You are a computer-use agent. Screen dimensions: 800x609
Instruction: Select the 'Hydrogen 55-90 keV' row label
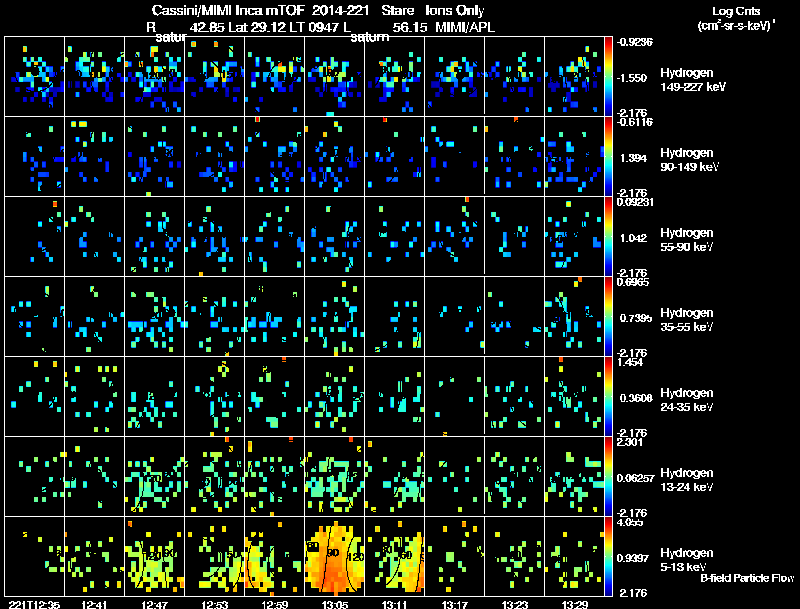pos(687,240)
